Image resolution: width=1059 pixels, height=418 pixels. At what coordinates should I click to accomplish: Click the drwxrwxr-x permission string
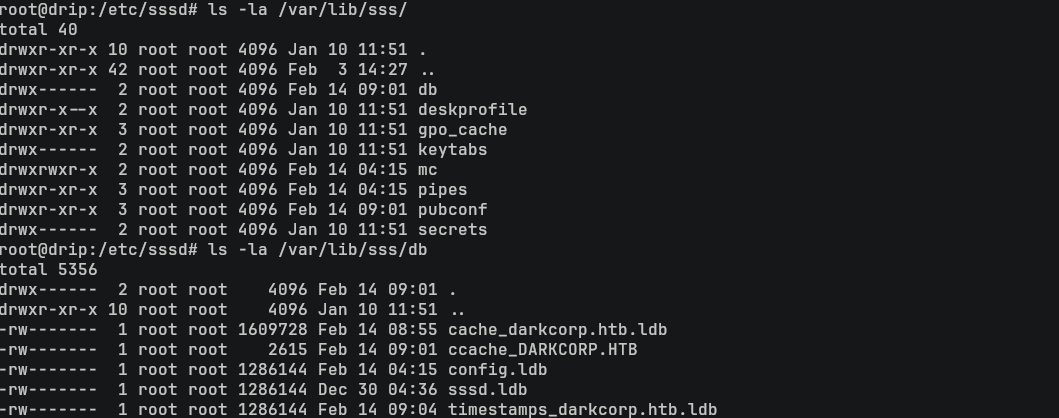[49, 170]
